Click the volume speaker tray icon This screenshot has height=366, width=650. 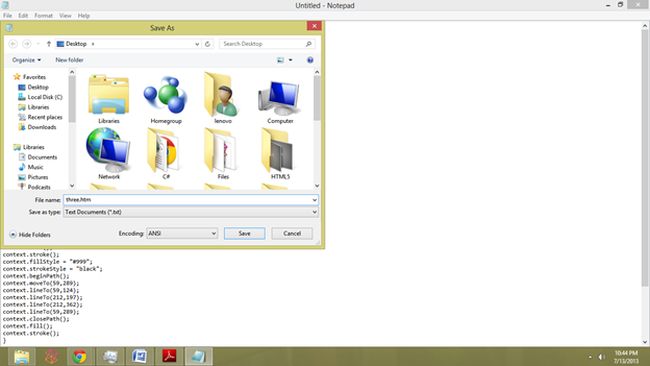[601, 357]
